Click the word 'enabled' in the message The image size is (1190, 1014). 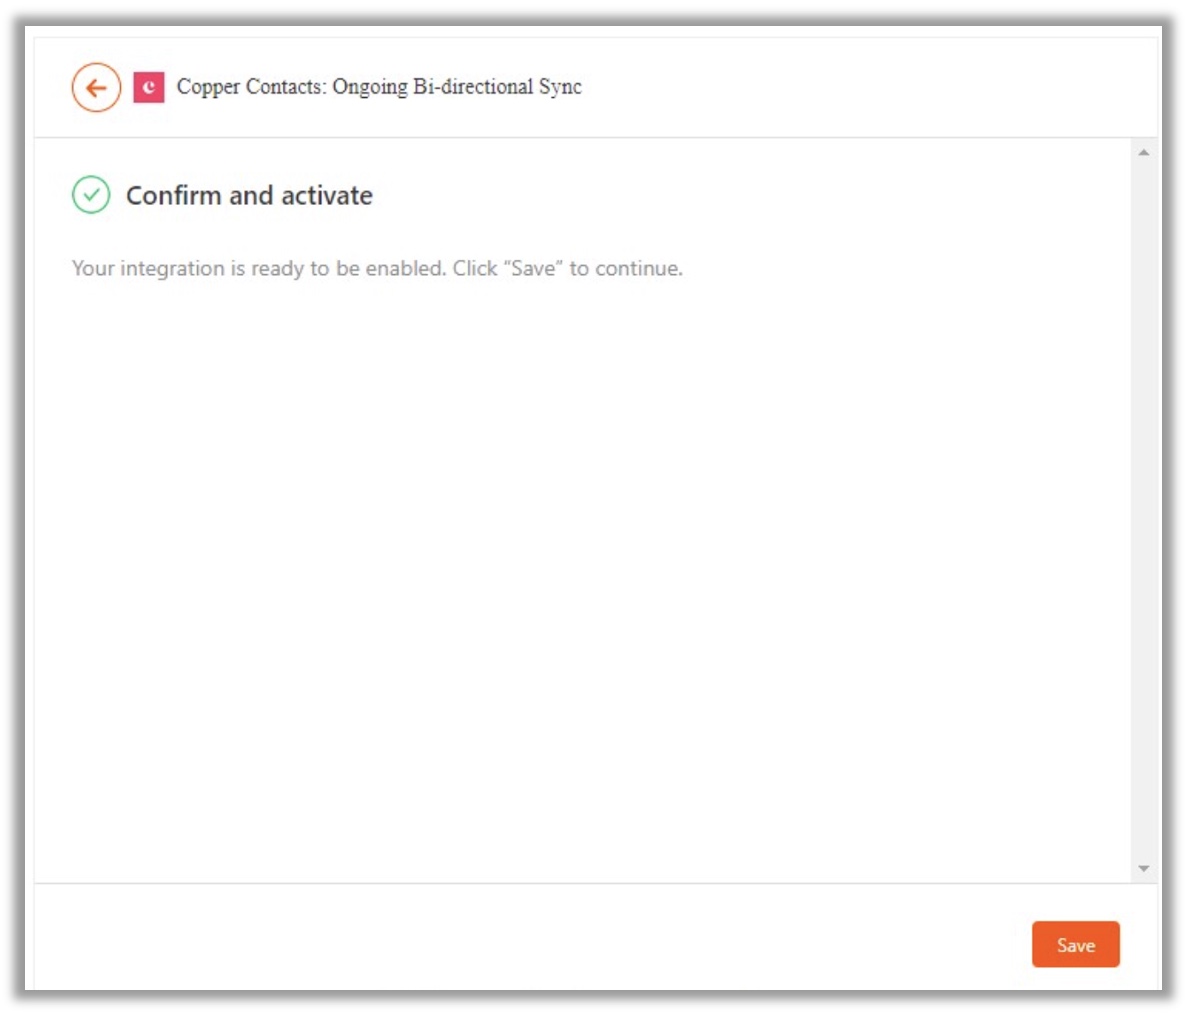pos(405,269)
